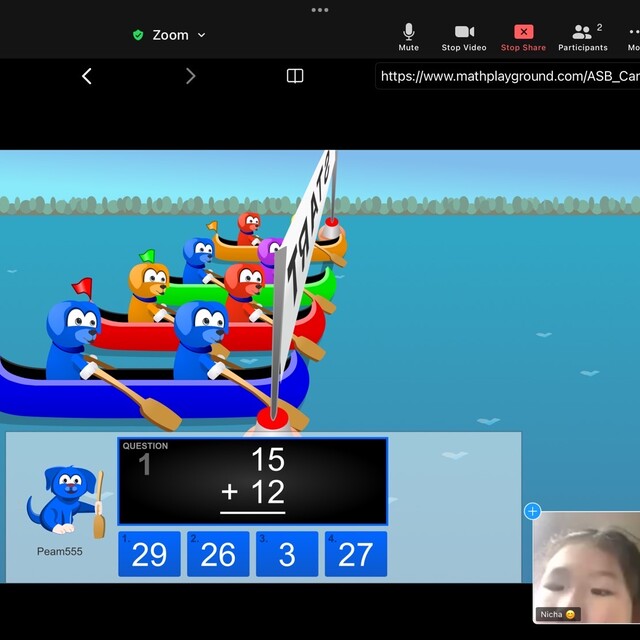Go forward using the browser forward arrow
Viewport: 640px width, 640px height.
click(190, 76)
